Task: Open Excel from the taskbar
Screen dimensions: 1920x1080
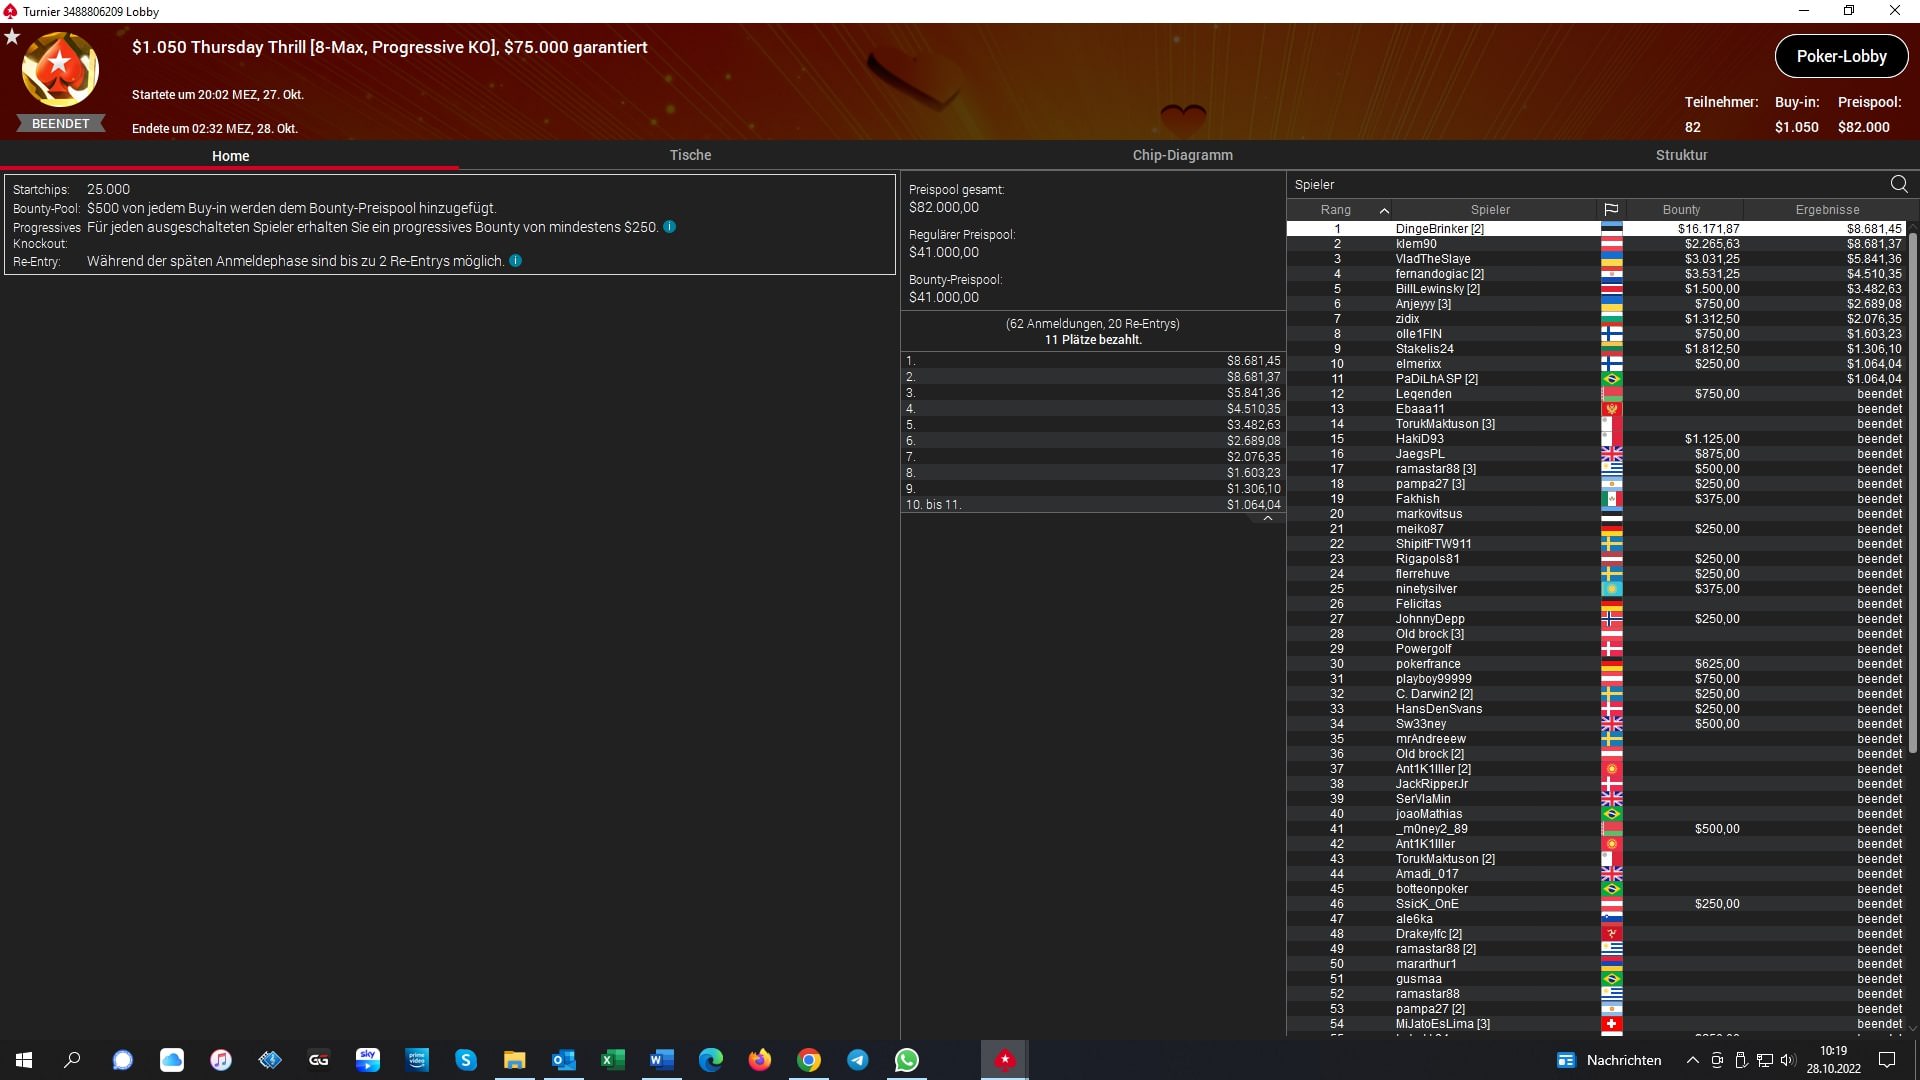Action: pyautogui.click(x=613, y=1060)
